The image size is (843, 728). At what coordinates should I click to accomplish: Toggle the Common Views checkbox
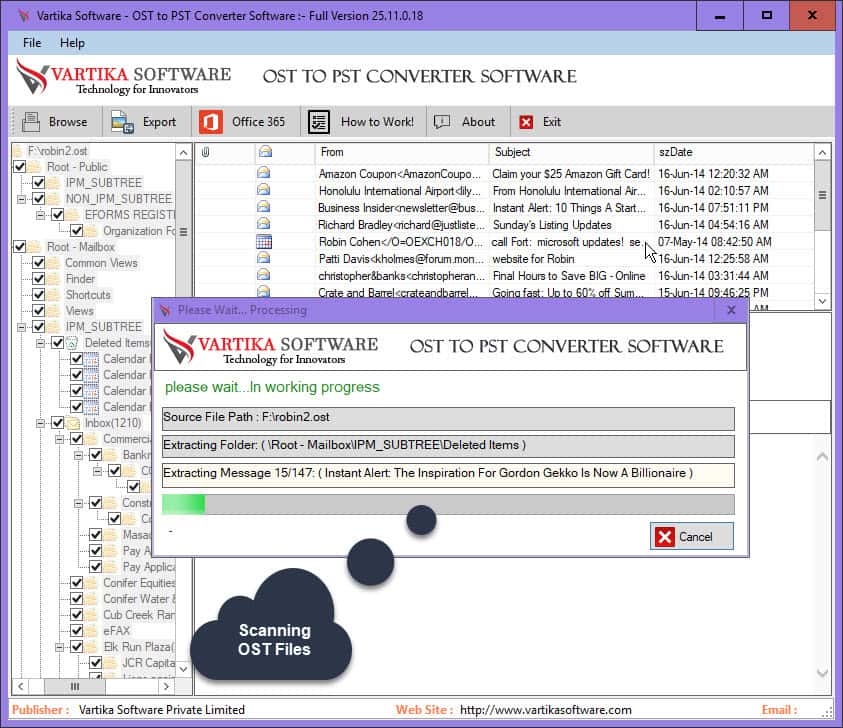pos(38,263)
